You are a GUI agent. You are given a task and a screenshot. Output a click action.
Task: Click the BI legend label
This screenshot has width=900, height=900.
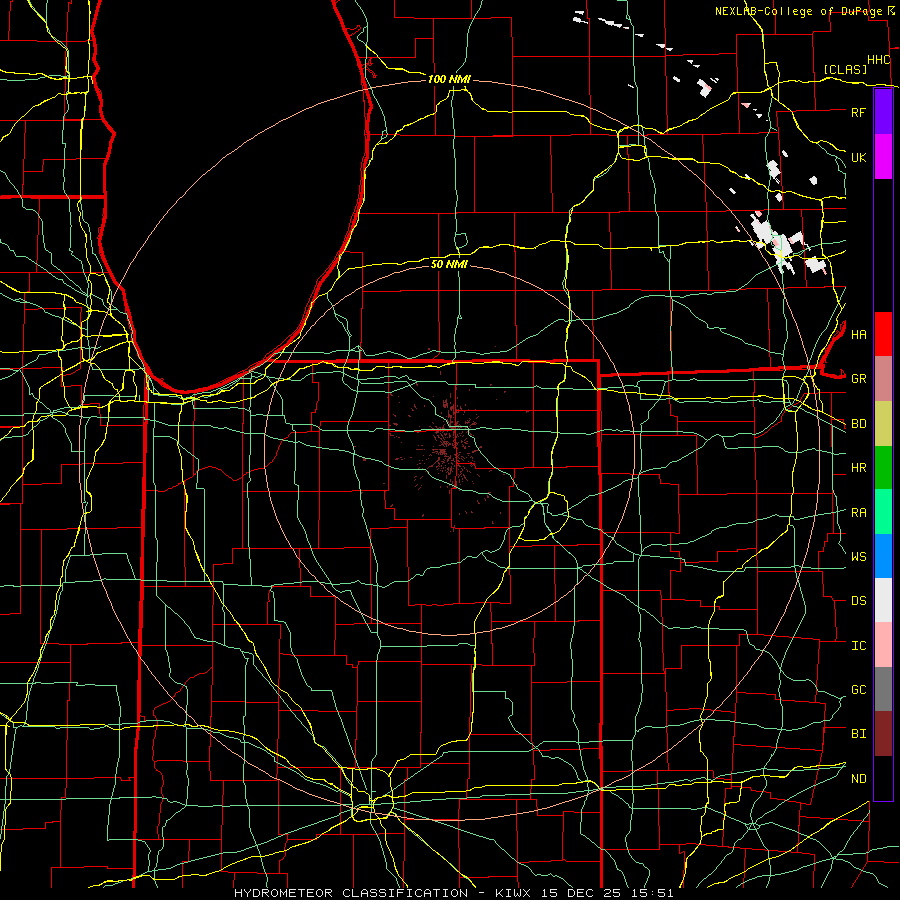coord(858,734)
